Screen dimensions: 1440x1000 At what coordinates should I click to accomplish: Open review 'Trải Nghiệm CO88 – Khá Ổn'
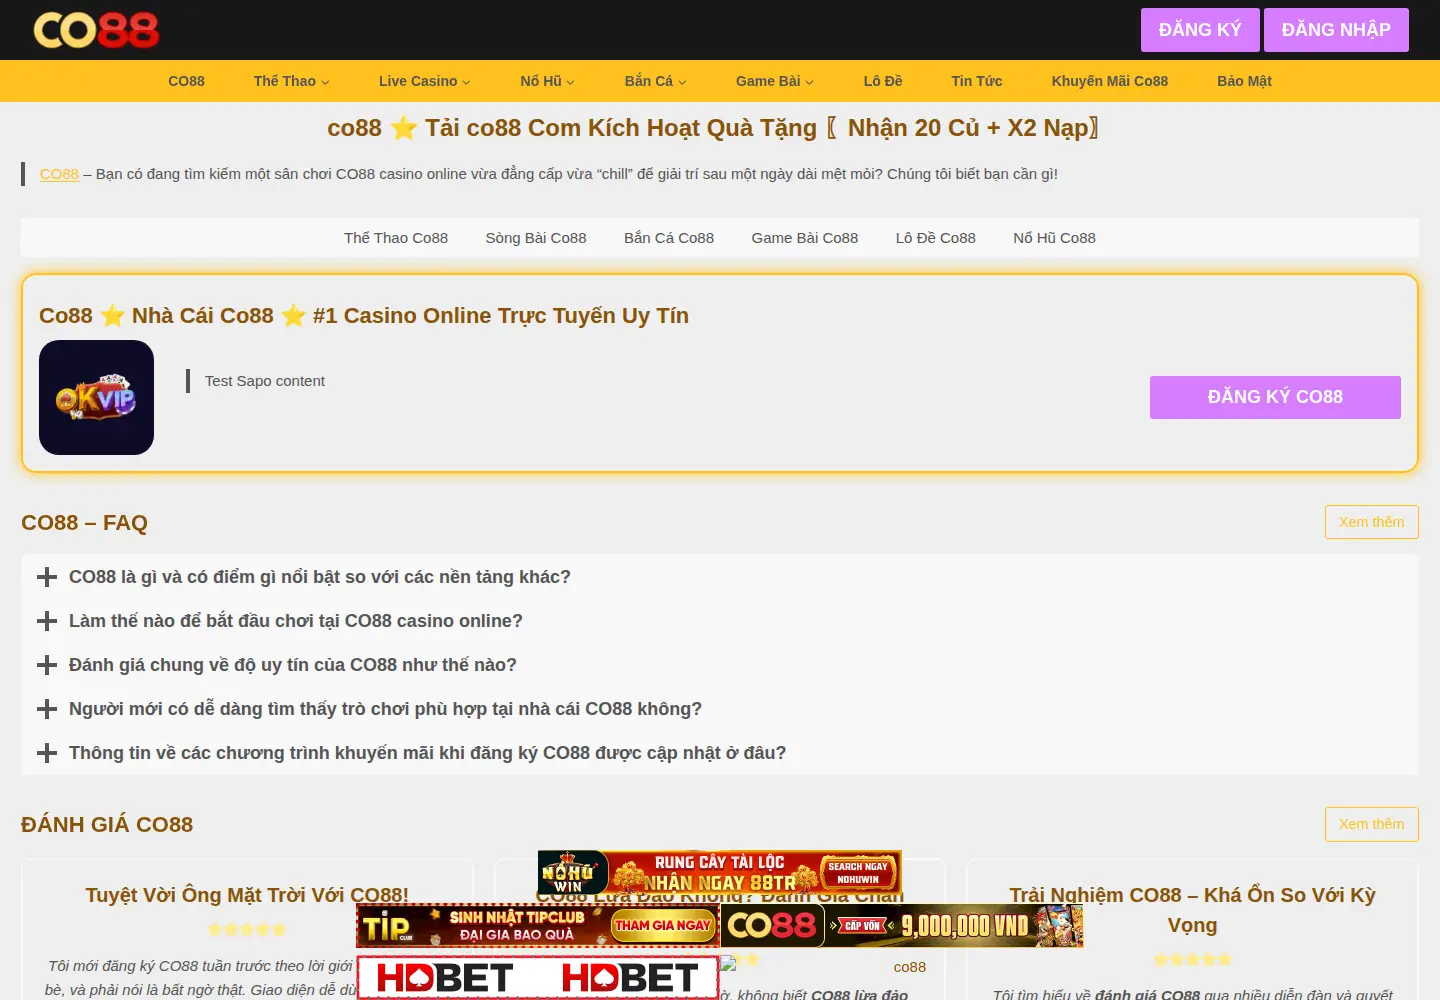pyautogui.click(x=1192, y=910)
